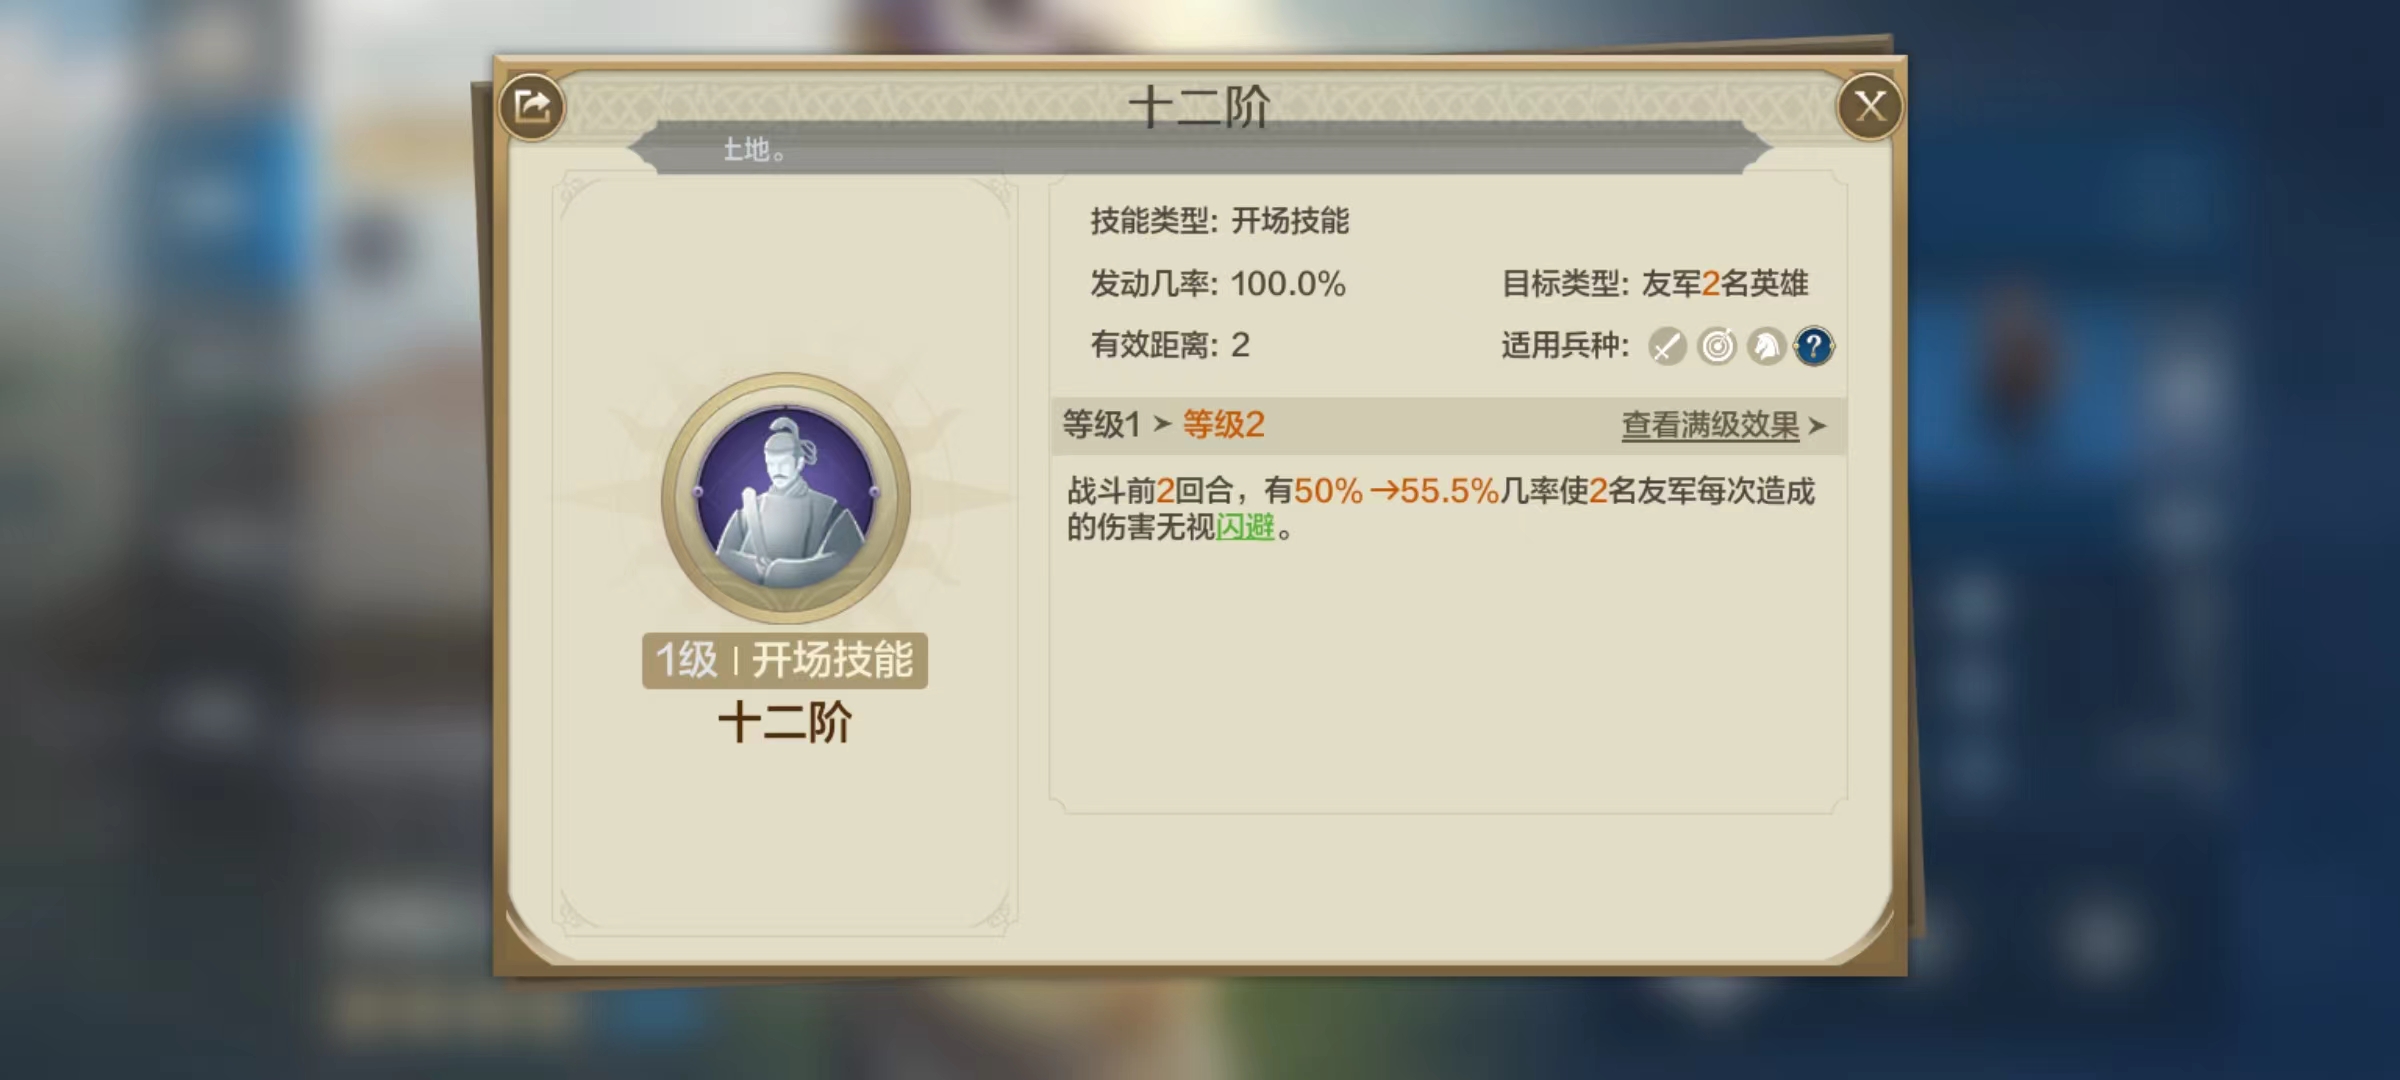Click the 目标类型 友军2名英雄 text
This screenshot has height=1080, width=2400.
pos(1655,284)
